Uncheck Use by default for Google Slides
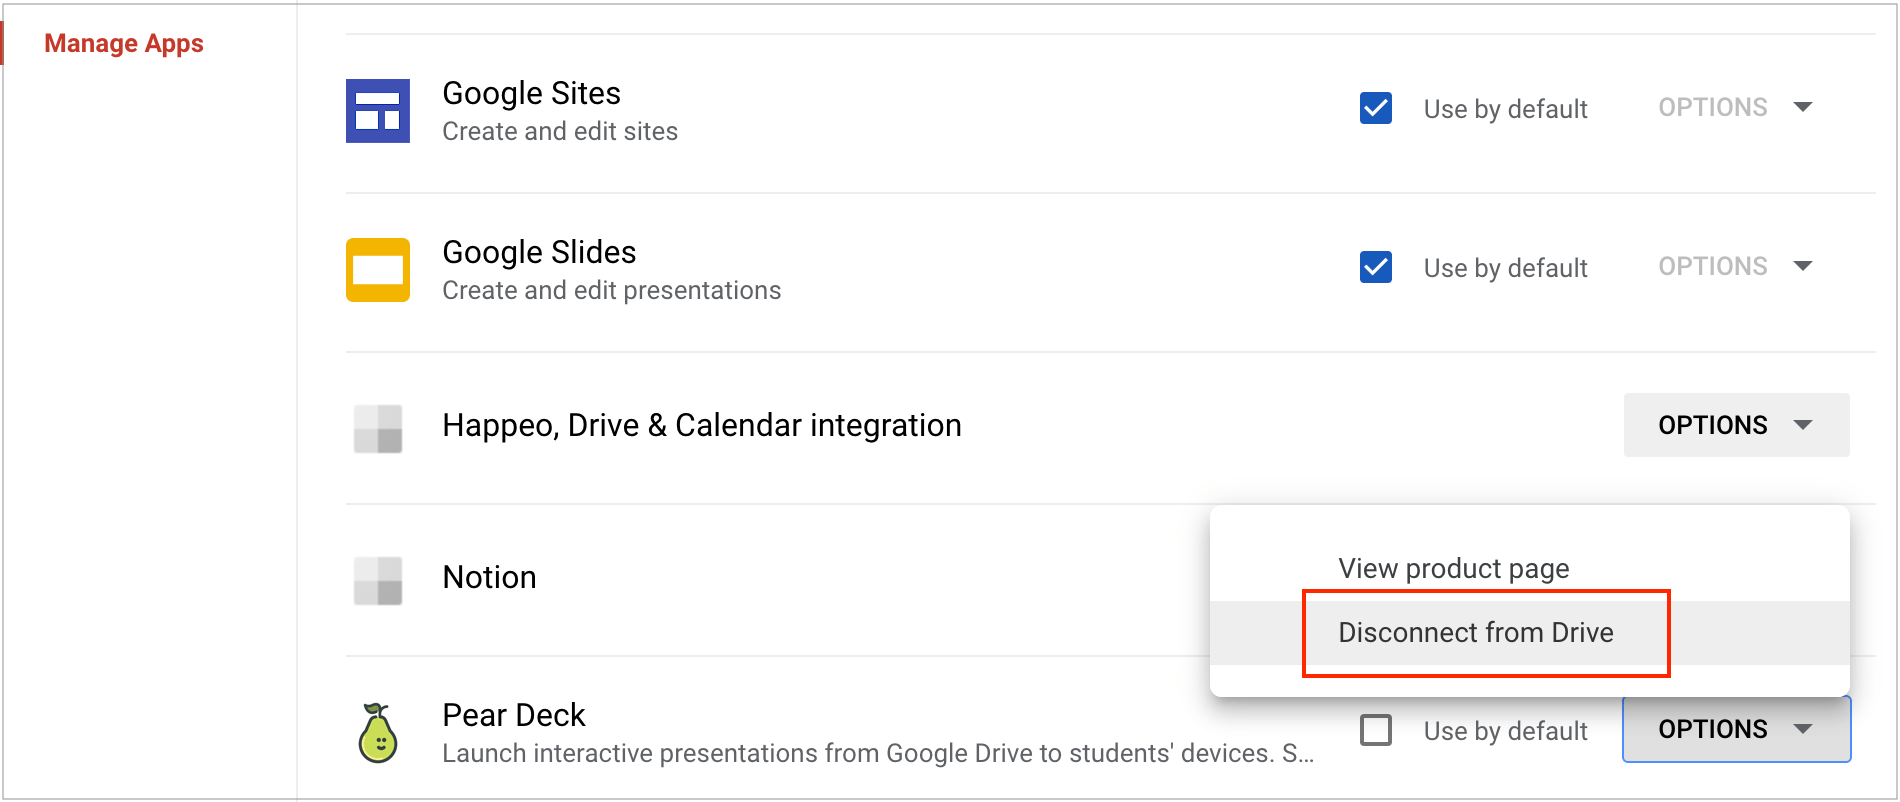 pyautogui.click(x=1376, y=267)
